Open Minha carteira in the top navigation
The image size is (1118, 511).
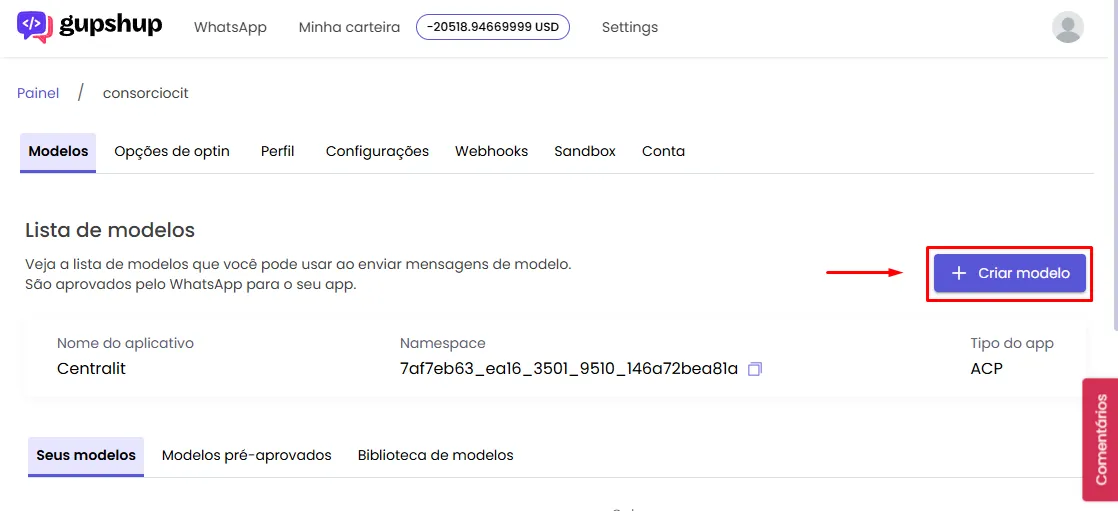pos(349,28)
